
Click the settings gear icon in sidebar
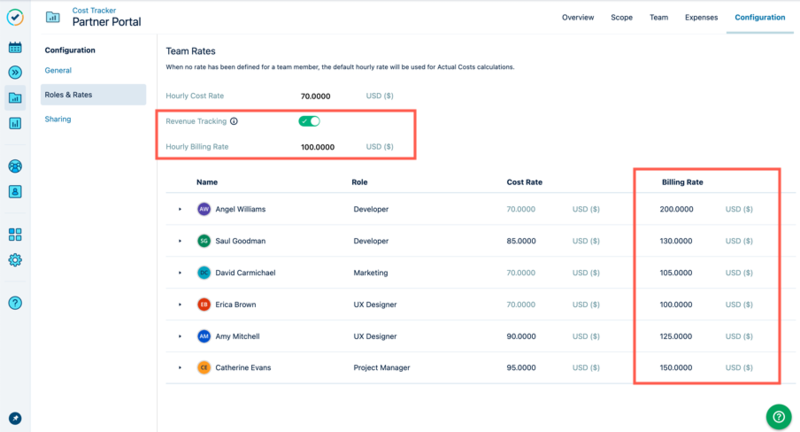15,260
